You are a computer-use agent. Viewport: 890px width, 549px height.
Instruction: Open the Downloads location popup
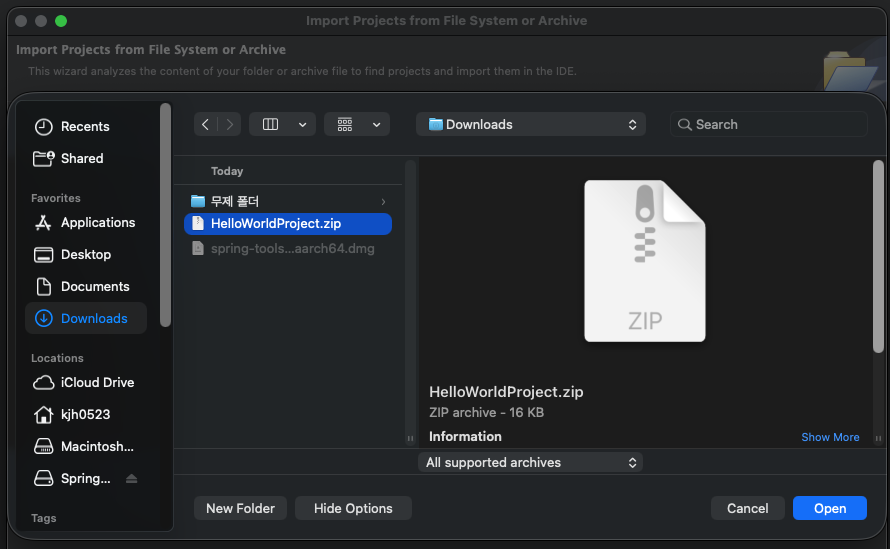coord(531,124)
